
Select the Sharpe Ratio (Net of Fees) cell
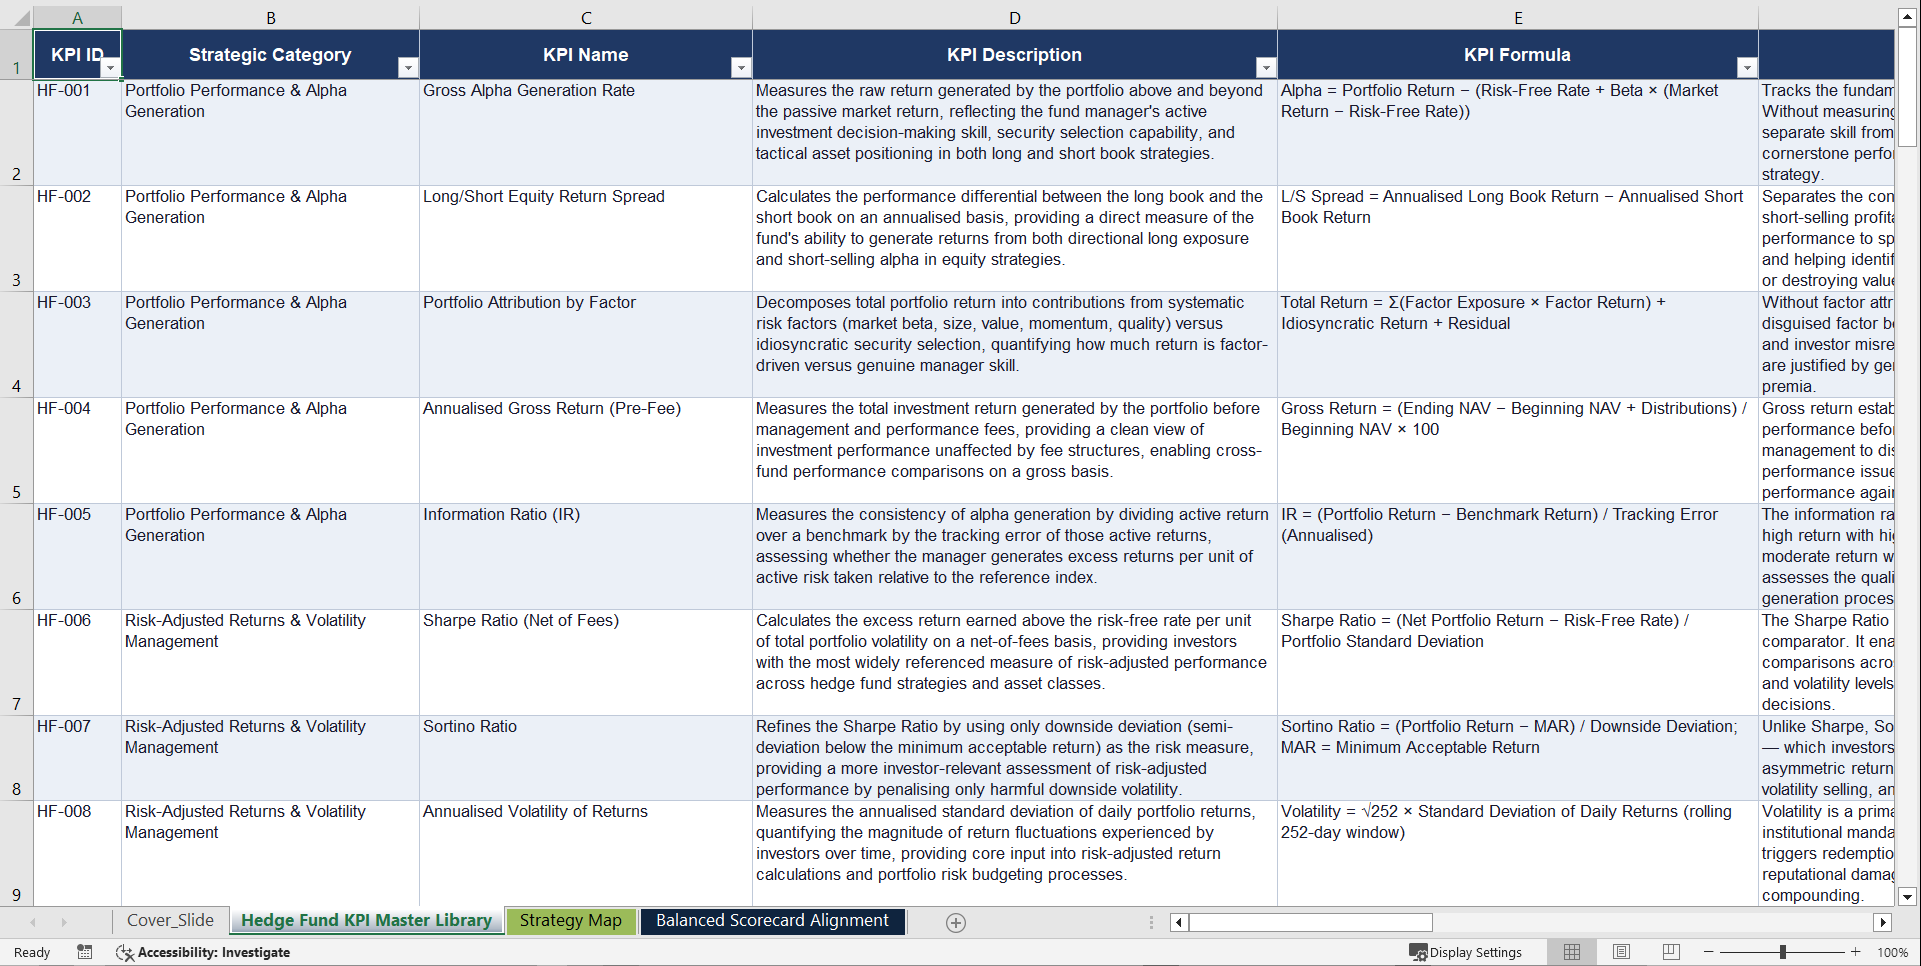tap(586, 662)
